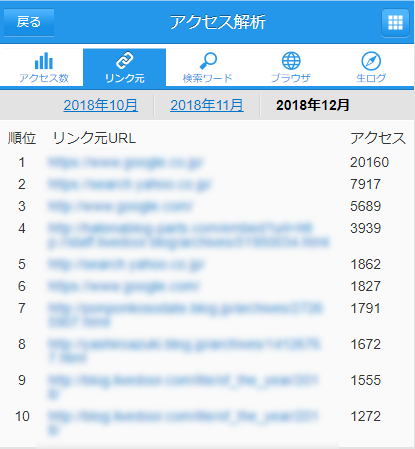Open rank 7 referrer link
The image size is (415, 449).
(185, 315)
